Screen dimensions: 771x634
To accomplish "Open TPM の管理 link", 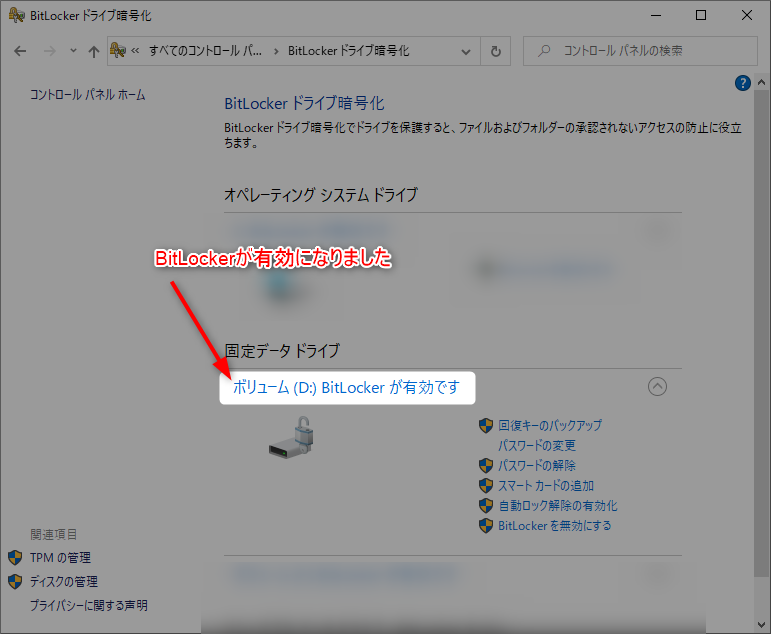I will 60,558.
